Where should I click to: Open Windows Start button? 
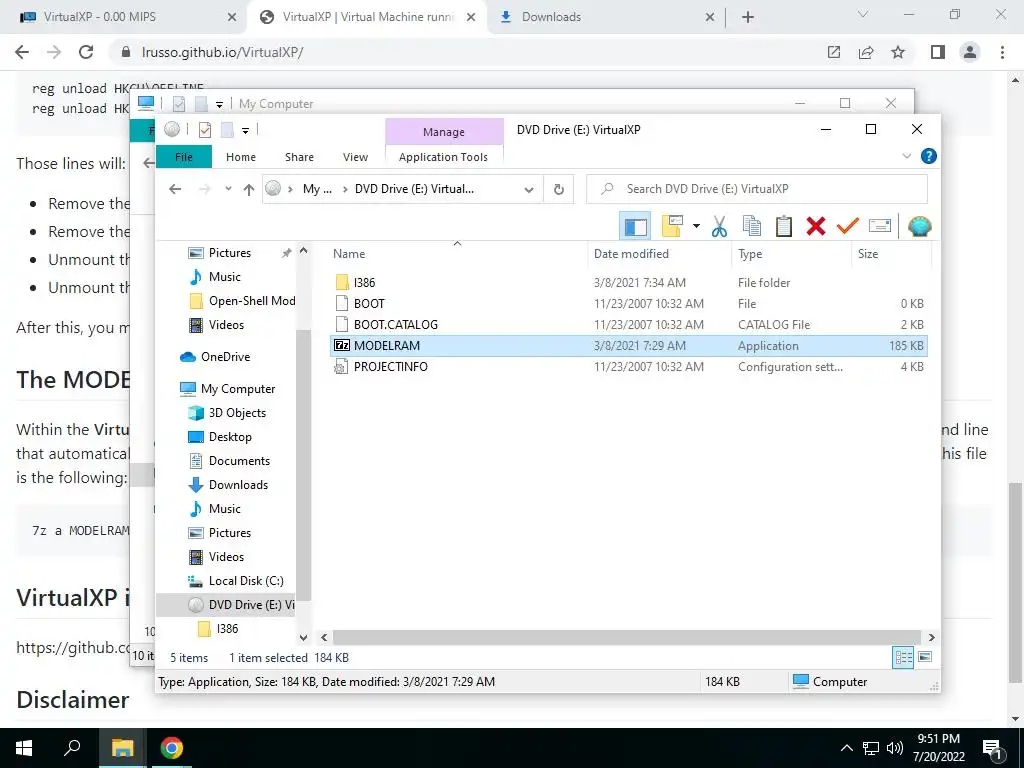[x=24, y=748]
